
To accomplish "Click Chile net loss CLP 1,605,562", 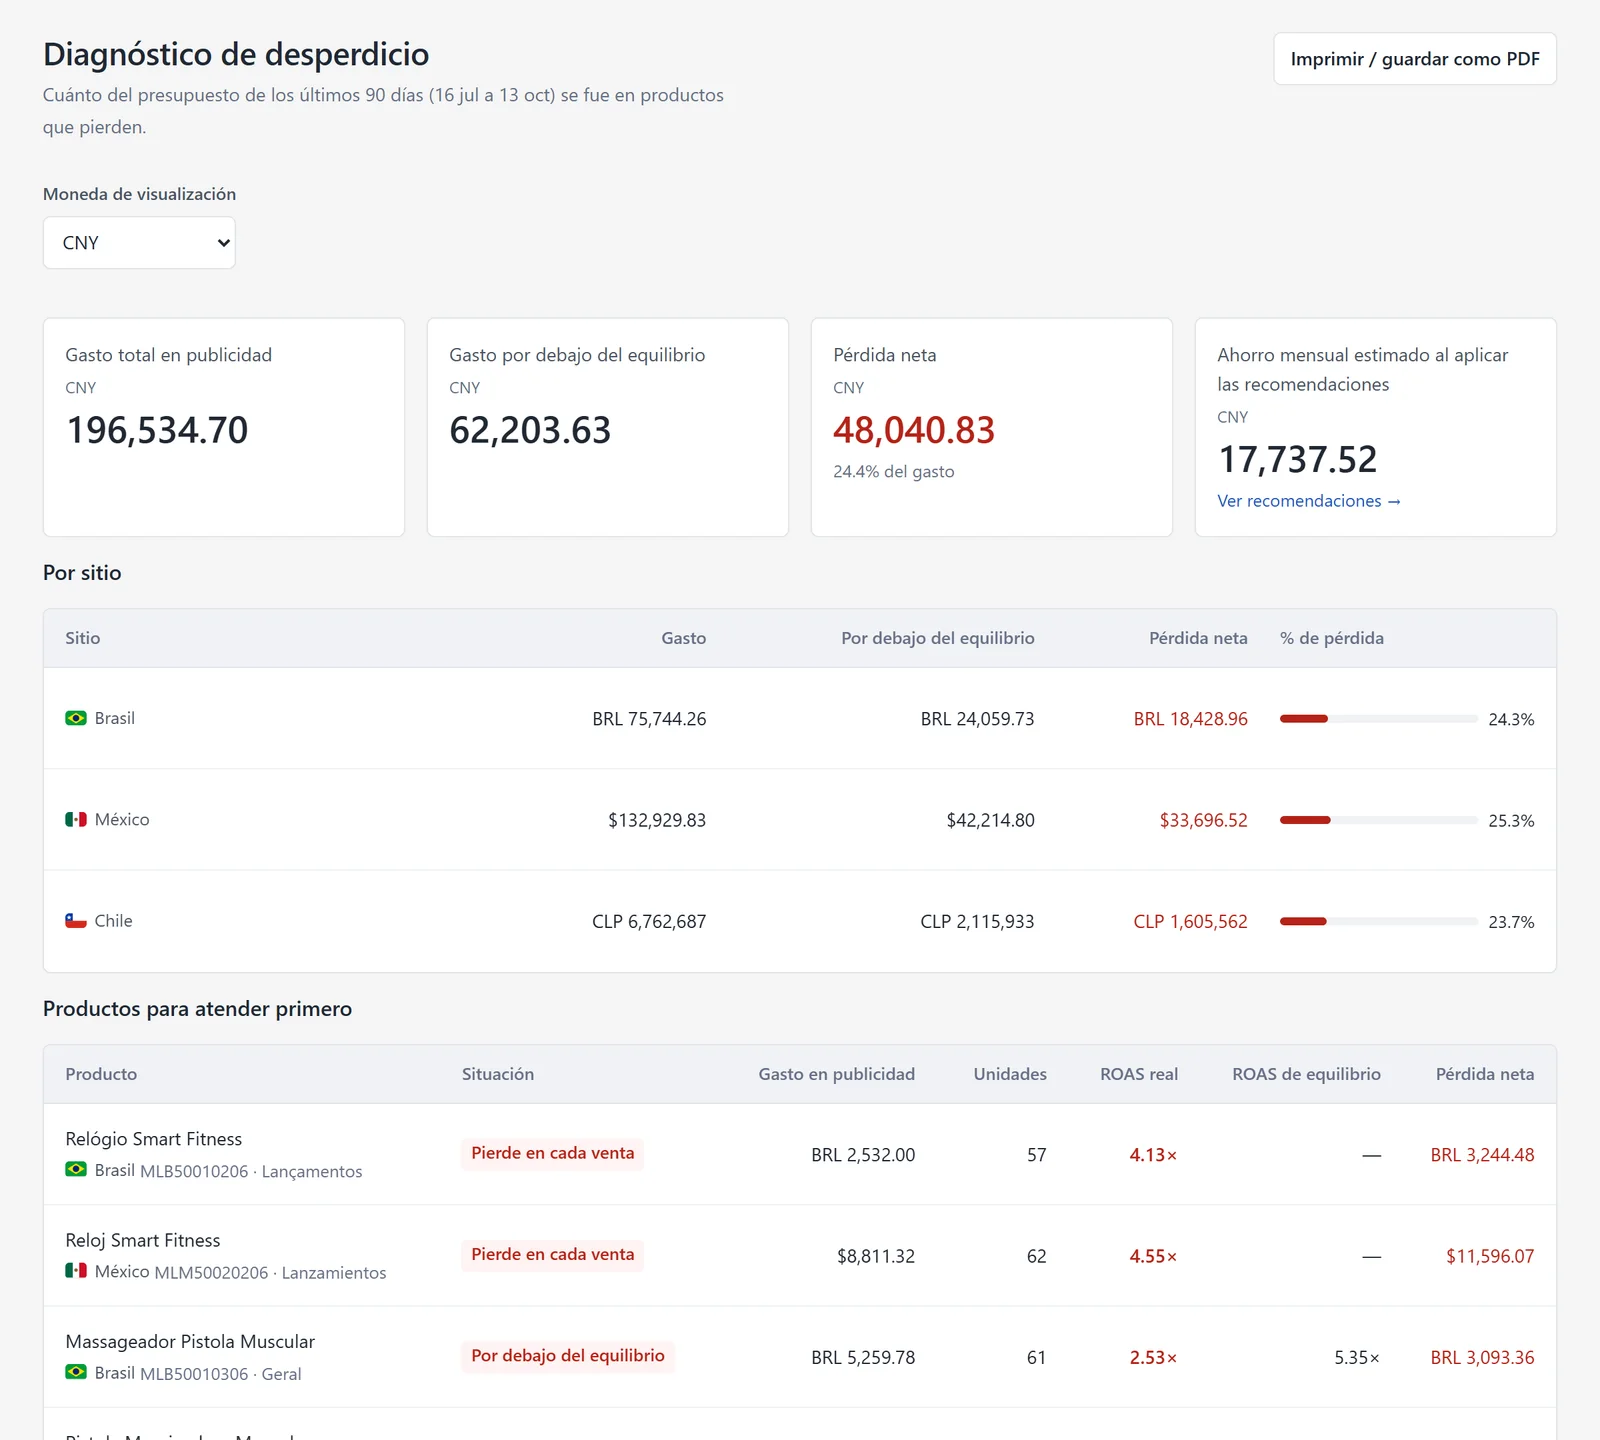I will [1191, 921].
